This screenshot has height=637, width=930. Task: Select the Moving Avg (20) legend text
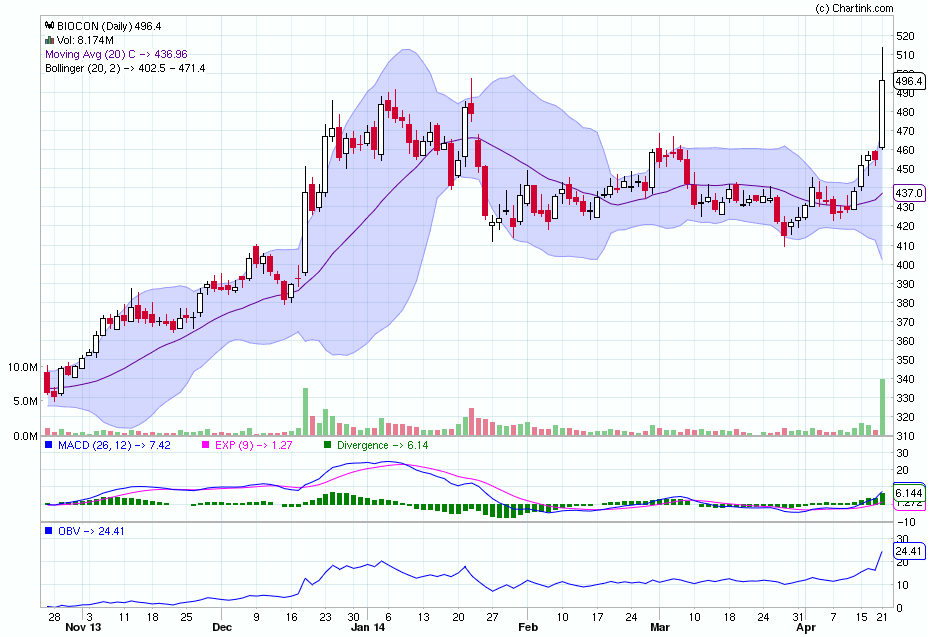click(116, 54)
